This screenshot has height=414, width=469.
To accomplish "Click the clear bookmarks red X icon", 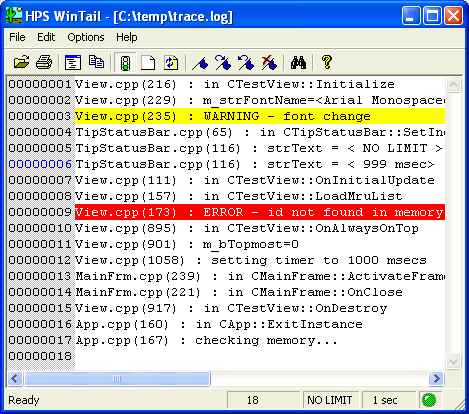I will point(269,62).
